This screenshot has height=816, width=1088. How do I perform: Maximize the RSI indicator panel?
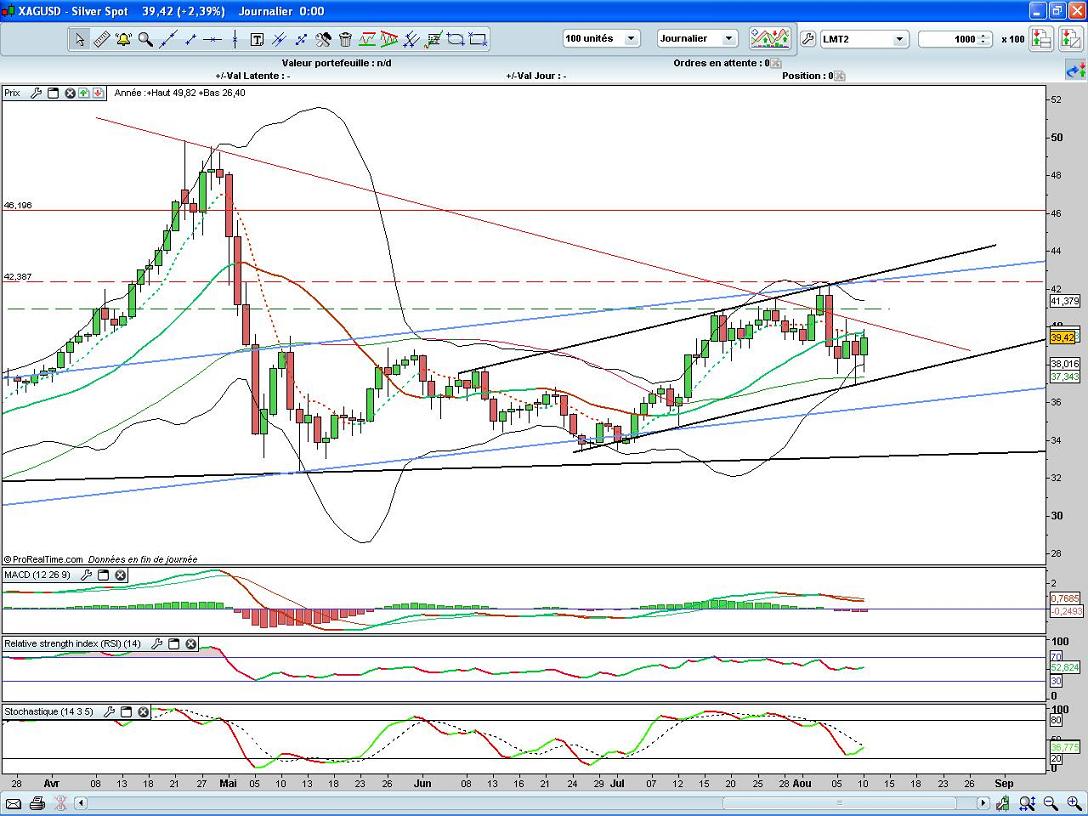pyautogui.click(x=173, y=644)
